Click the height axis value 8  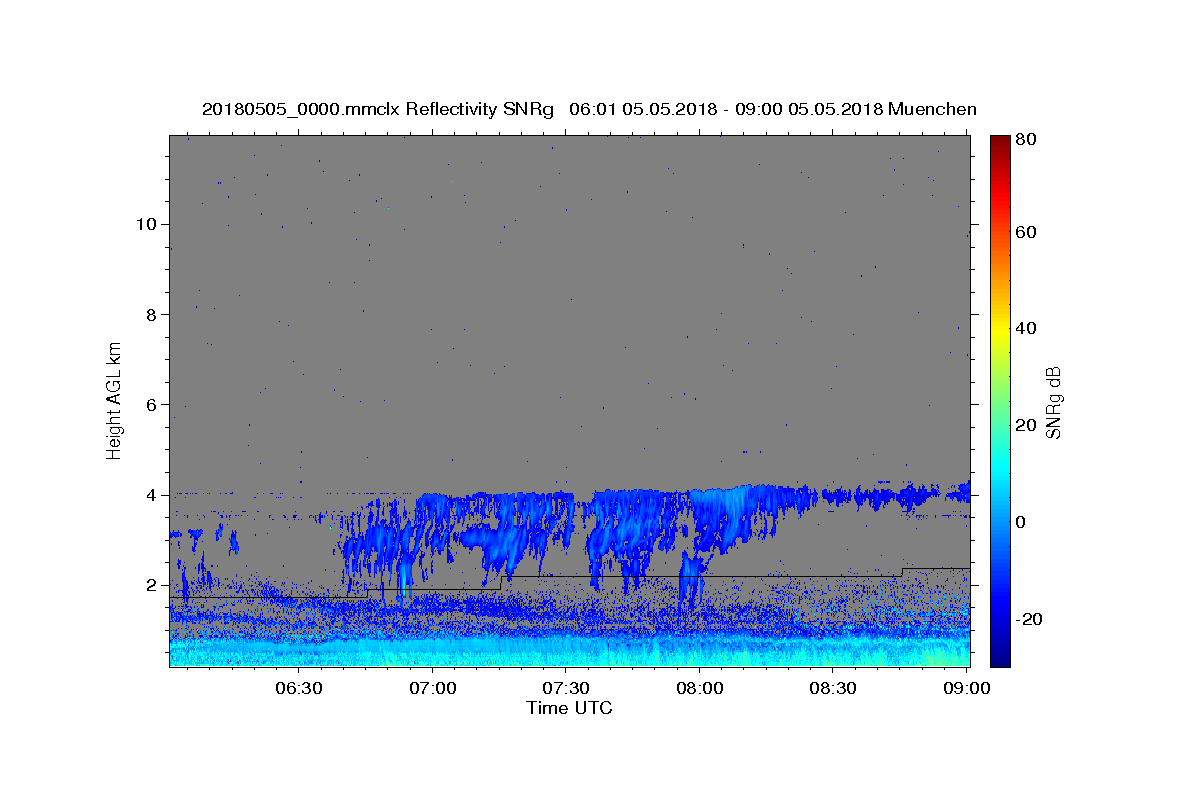pyautogui.click(x=151, y=314)
